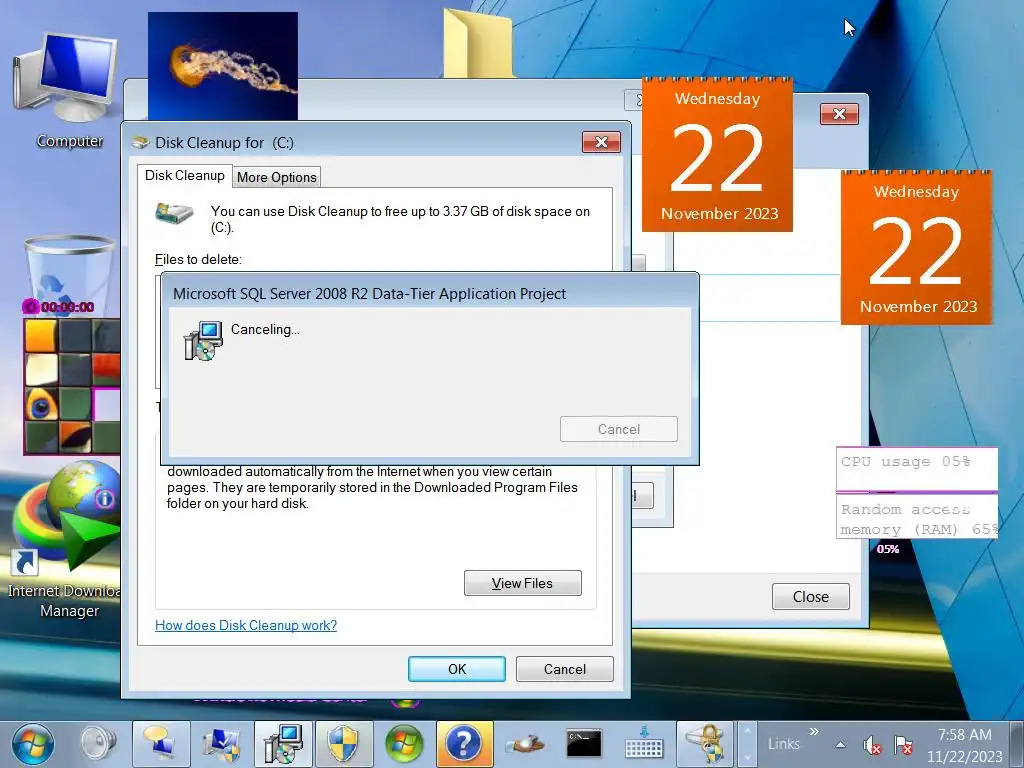Image resolution: width=1024 pixels, height=768 pixels.
Task: Open the Windows Start orb
Action: point(33,744)
